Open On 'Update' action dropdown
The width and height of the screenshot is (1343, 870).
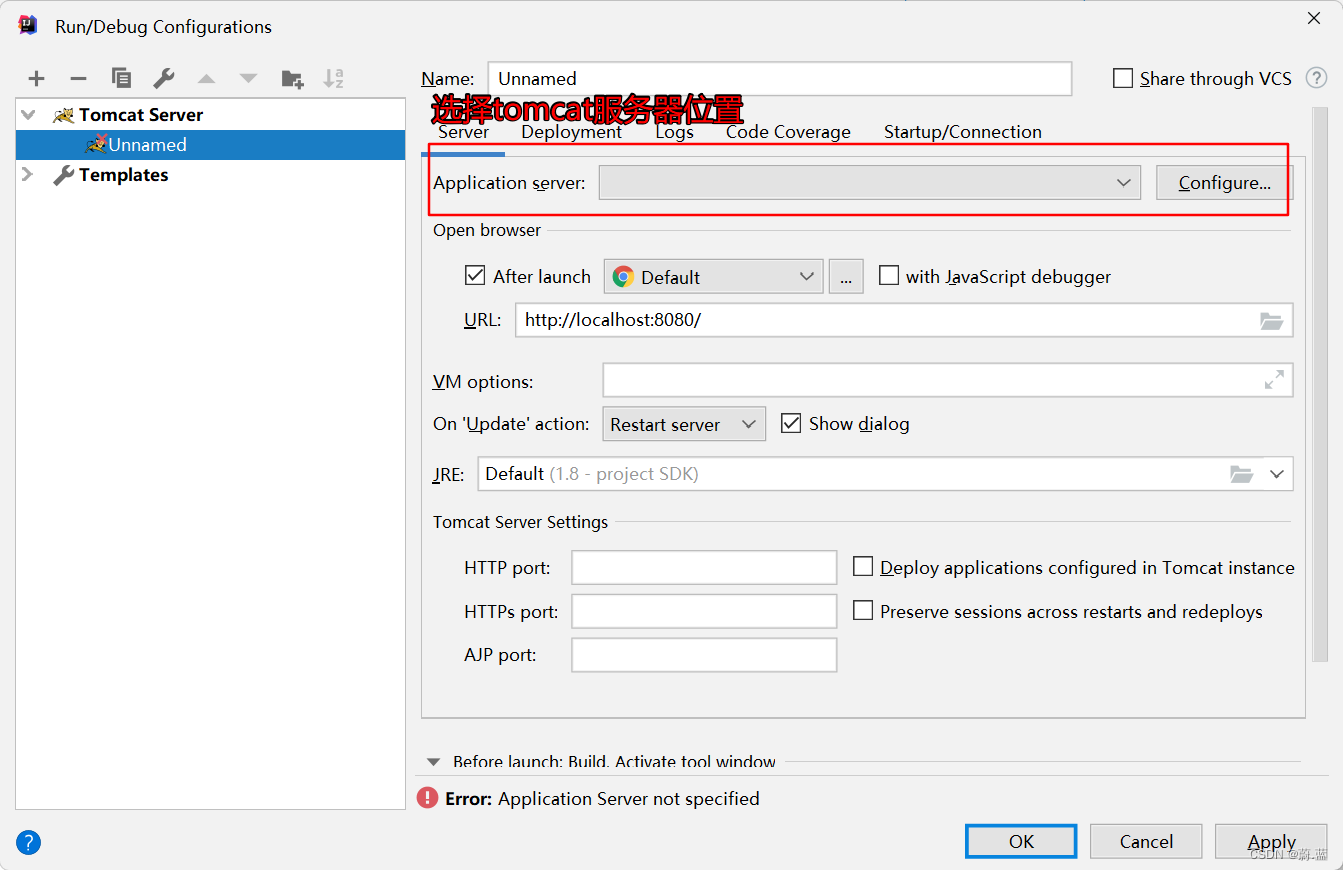(684, 424)
